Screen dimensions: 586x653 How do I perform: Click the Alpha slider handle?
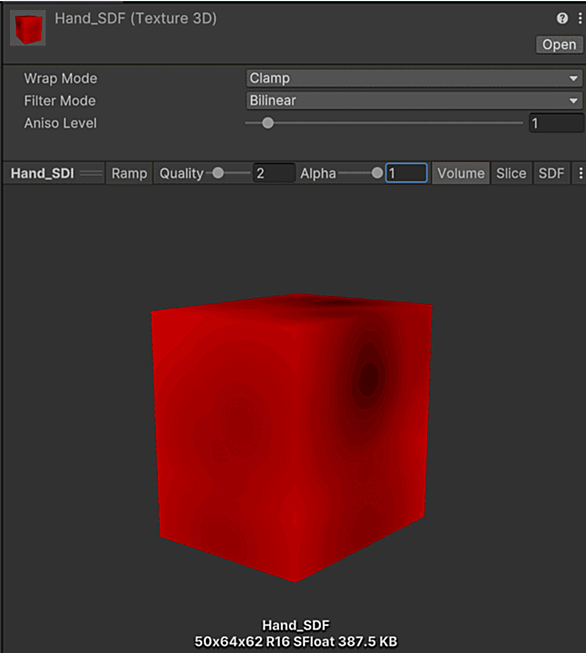377,173
